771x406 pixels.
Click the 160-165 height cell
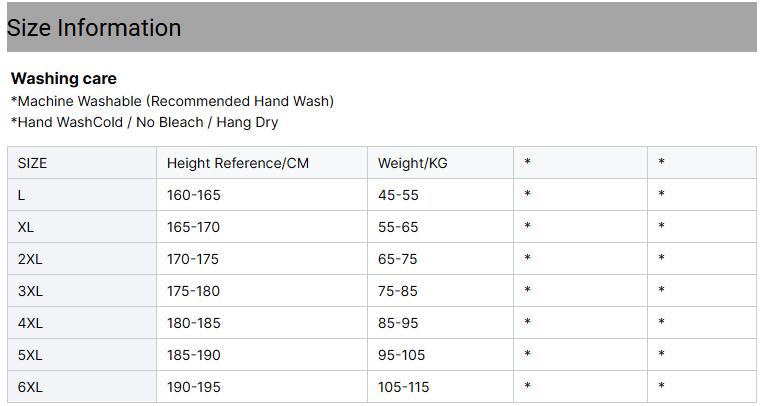tap(262, 195)
